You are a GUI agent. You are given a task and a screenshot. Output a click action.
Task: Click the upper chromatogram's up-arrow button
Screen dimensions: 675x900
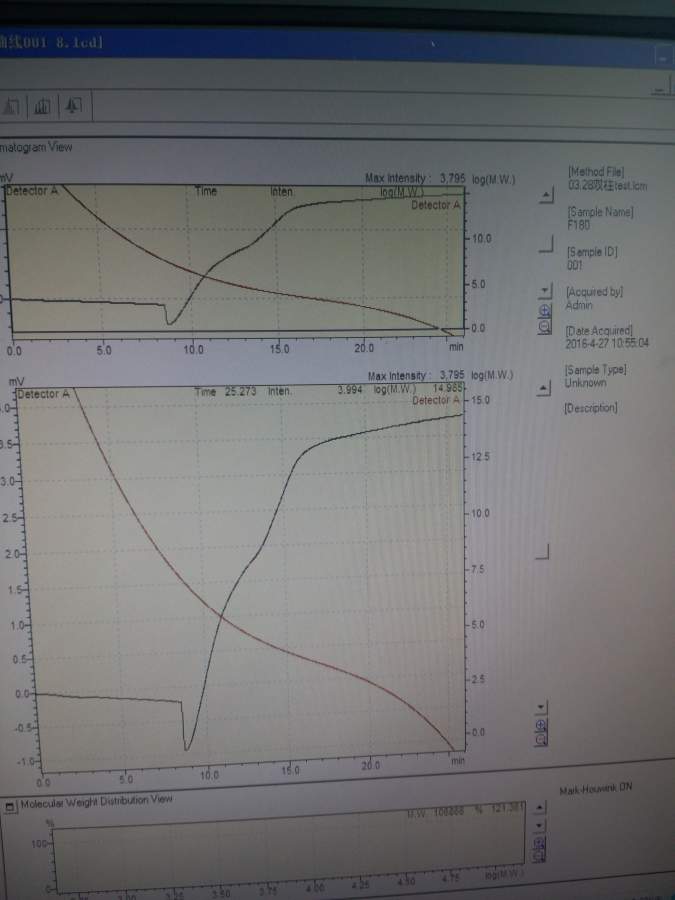pyautogui.click(x=546, y=195)
